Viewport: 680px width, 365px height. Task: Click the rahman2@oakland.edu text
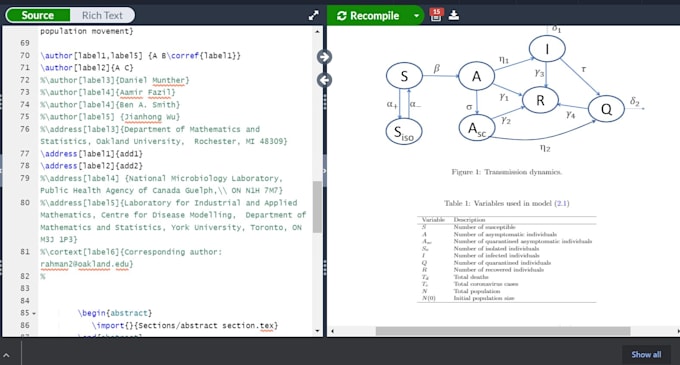86,264
